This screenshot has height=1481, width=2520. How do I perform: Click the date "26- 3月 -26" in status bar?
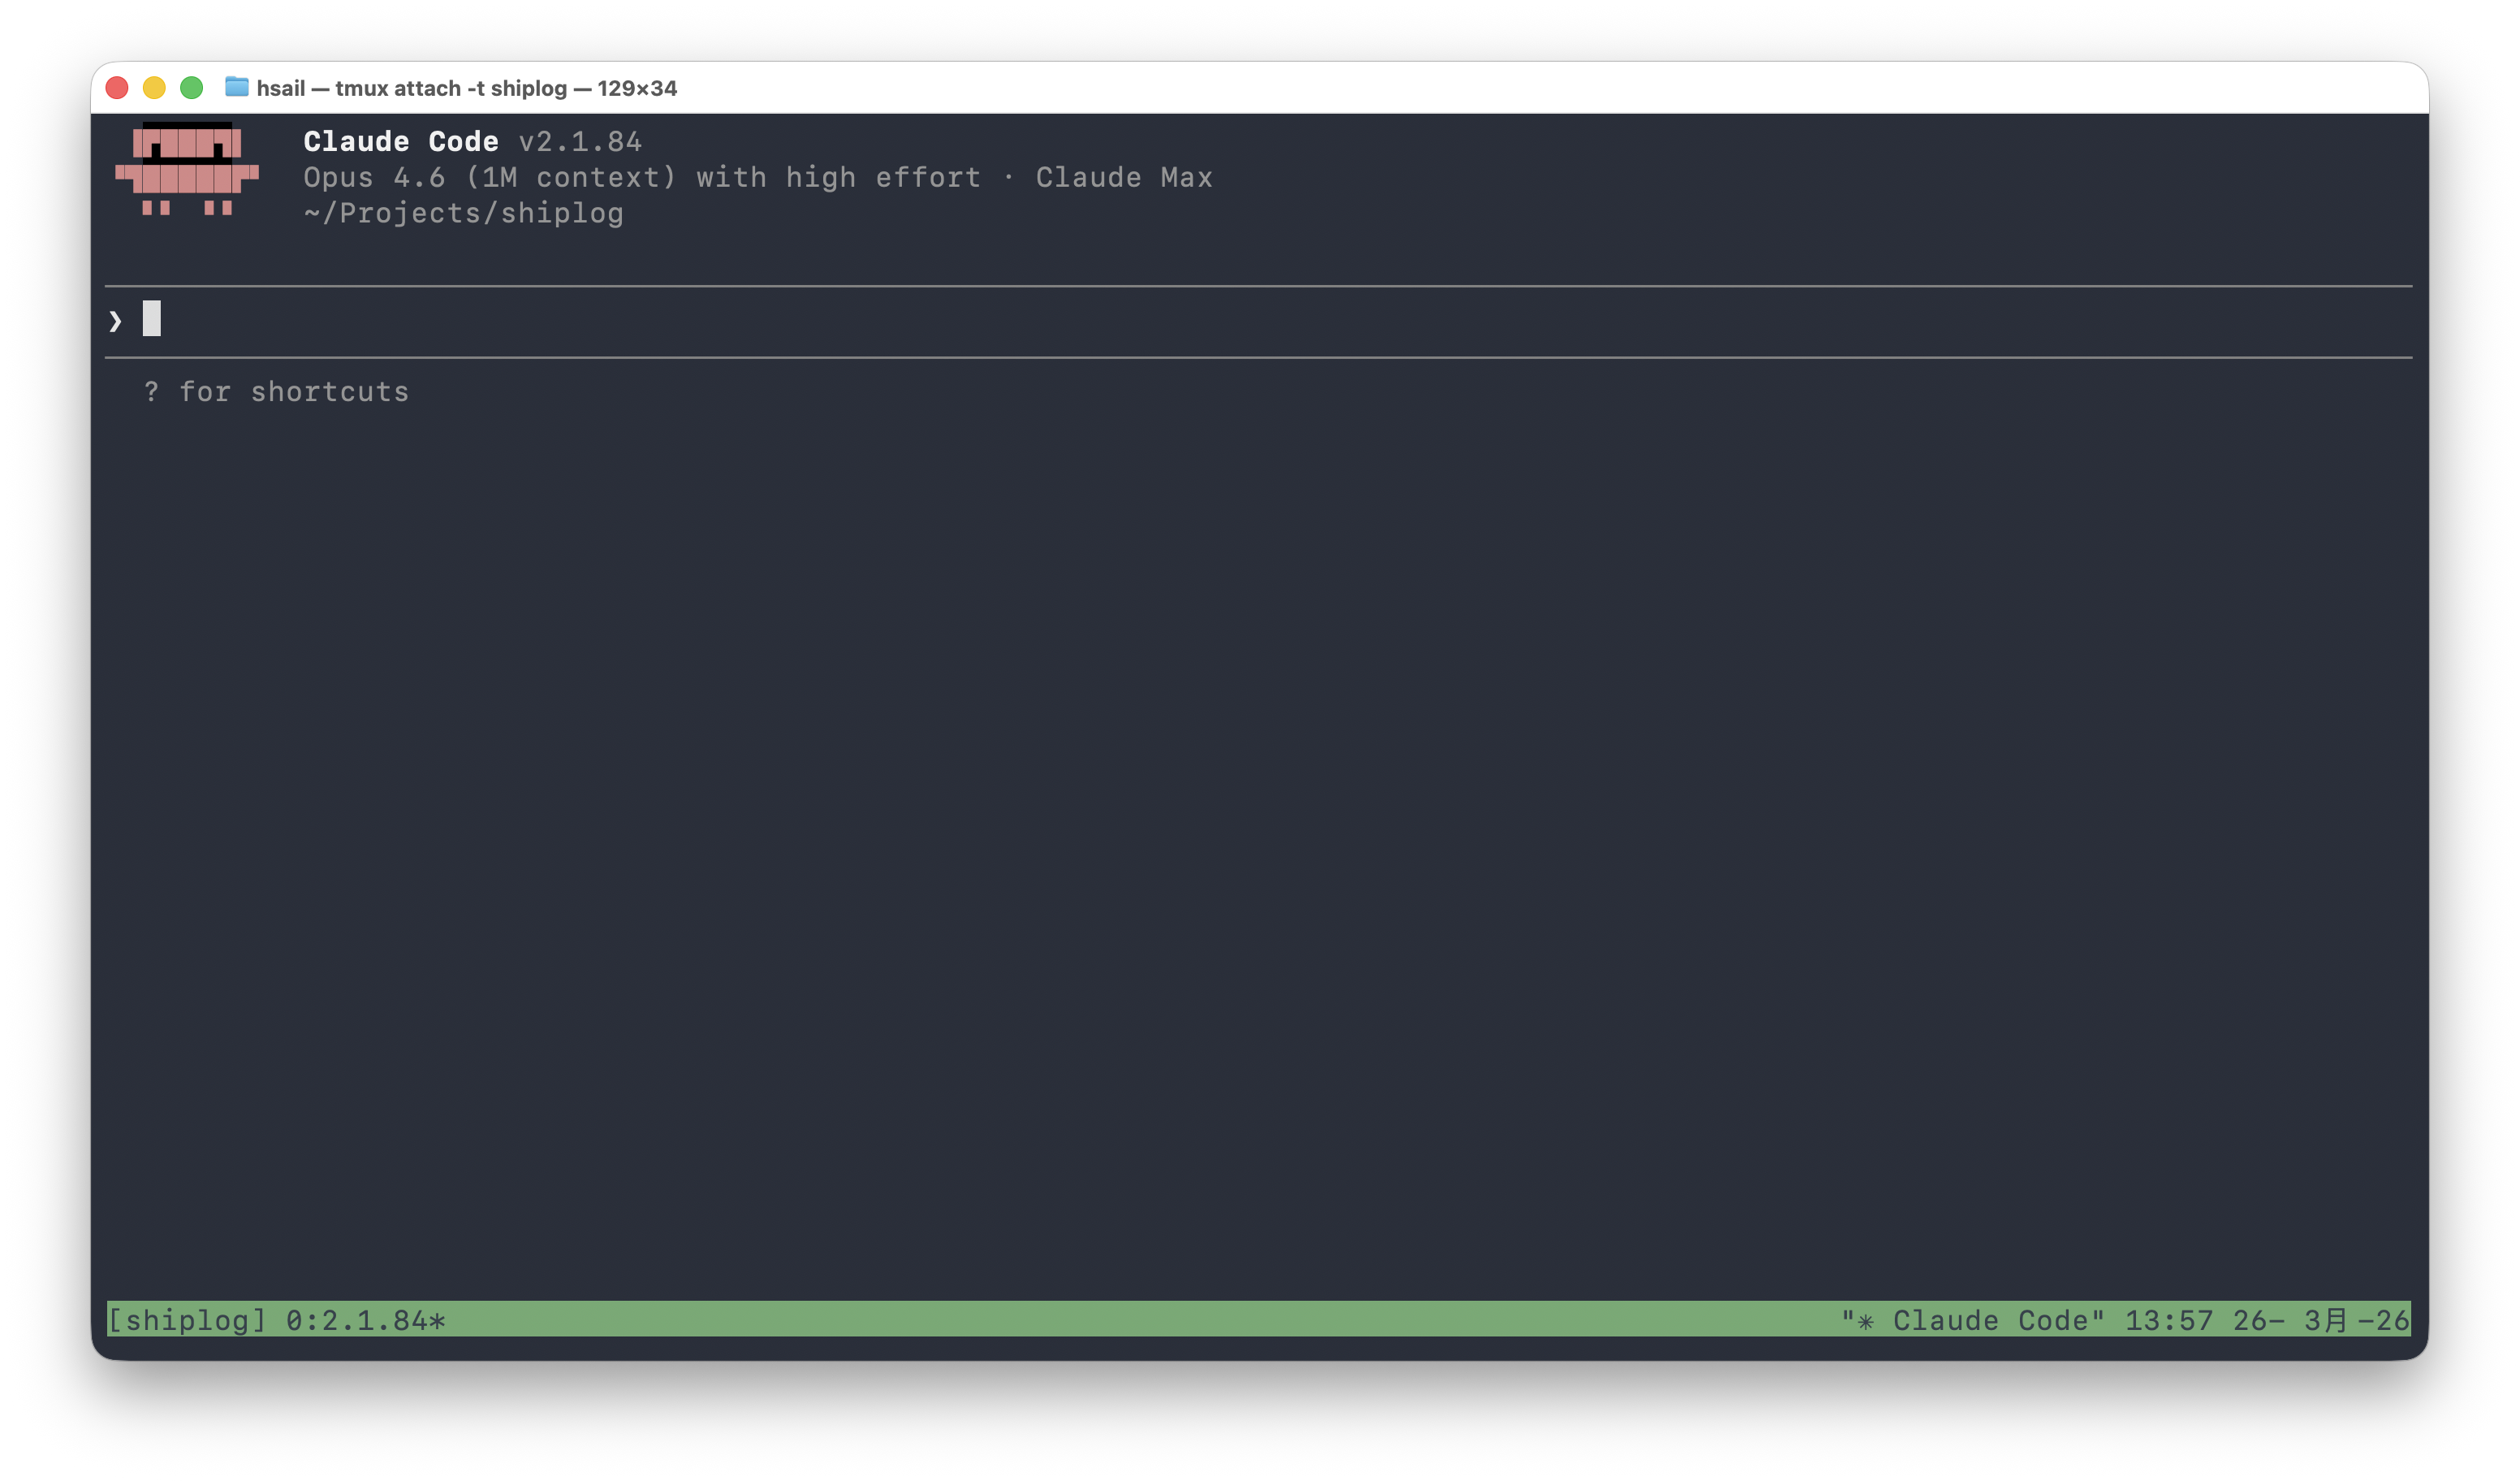click(x=2321, y=1321)
